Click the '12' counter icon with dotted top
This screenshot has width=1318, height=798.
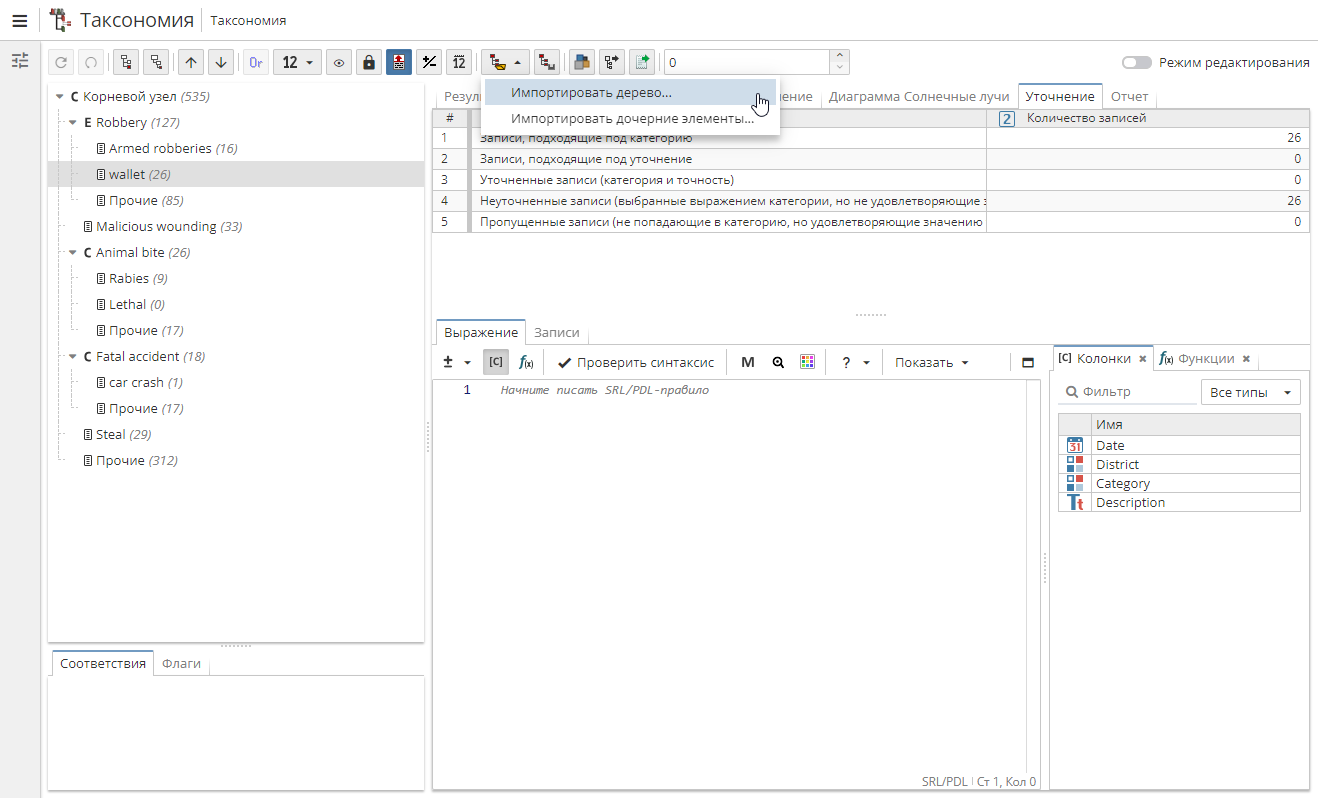[x=459, y=62]
